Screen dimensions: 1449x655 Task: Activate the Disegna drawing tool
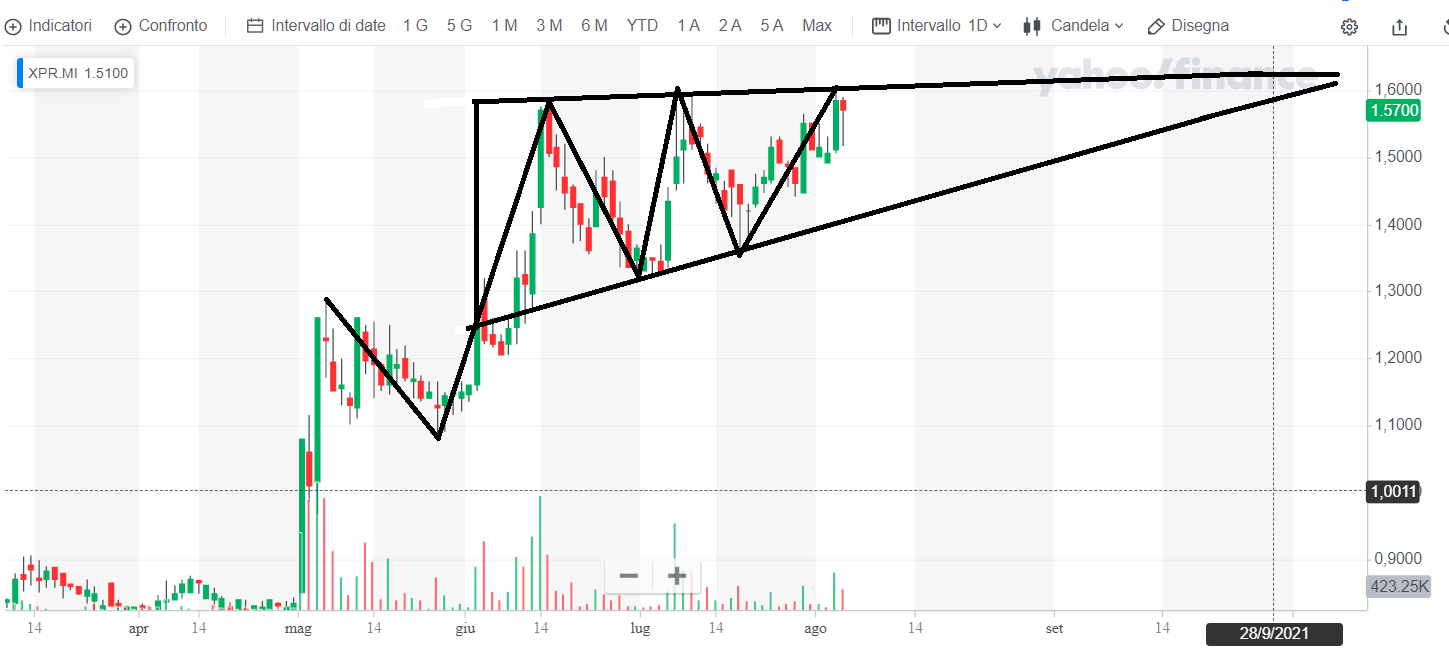click(1188, 26)
